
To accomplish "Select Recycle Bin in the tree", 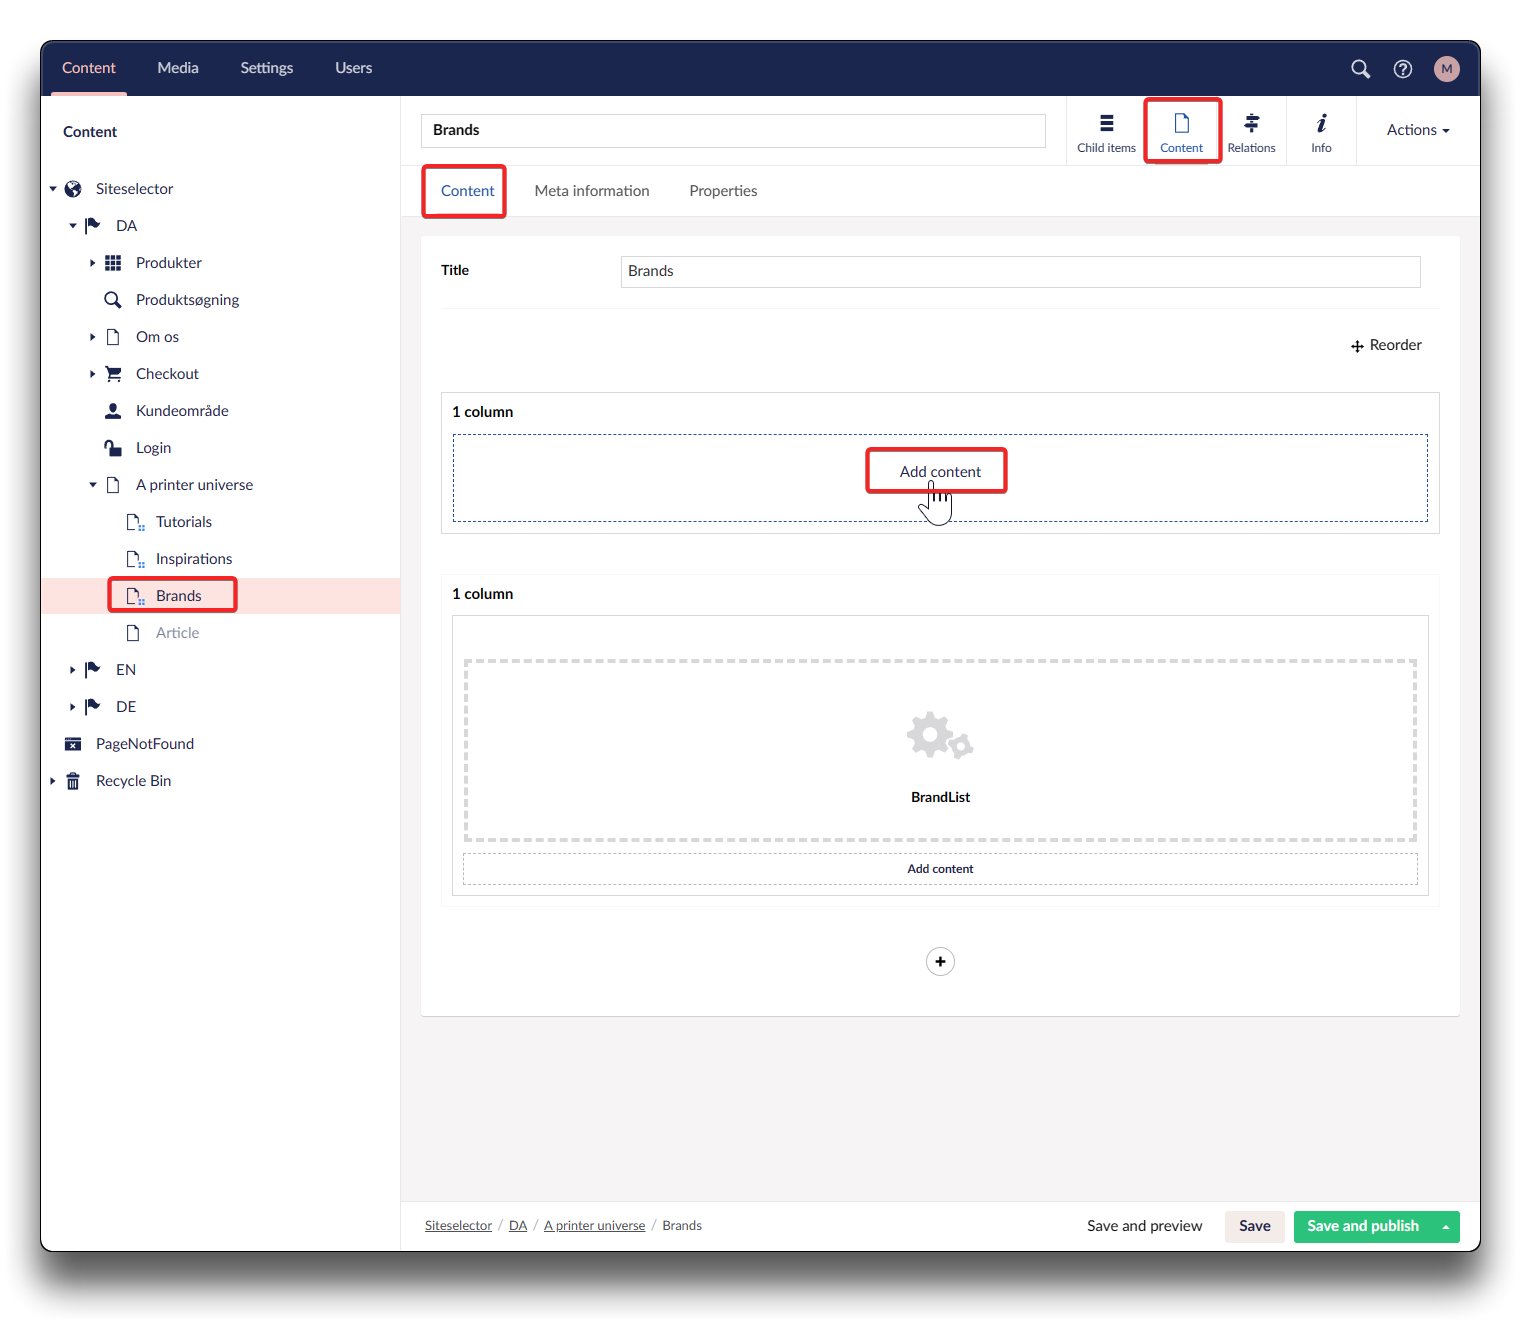I will point(133,781).
